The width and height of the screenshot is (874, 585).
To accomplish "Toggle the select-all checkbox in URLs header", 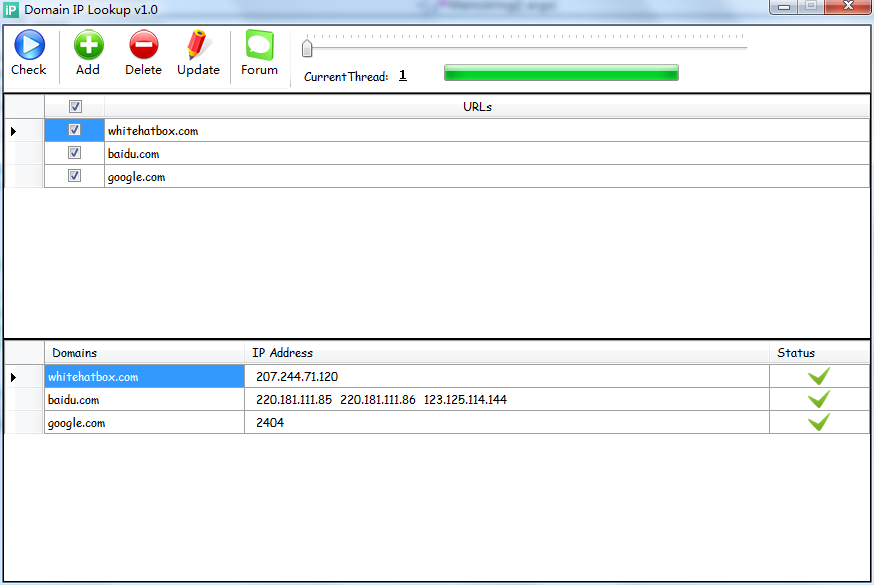I will 75,106.
